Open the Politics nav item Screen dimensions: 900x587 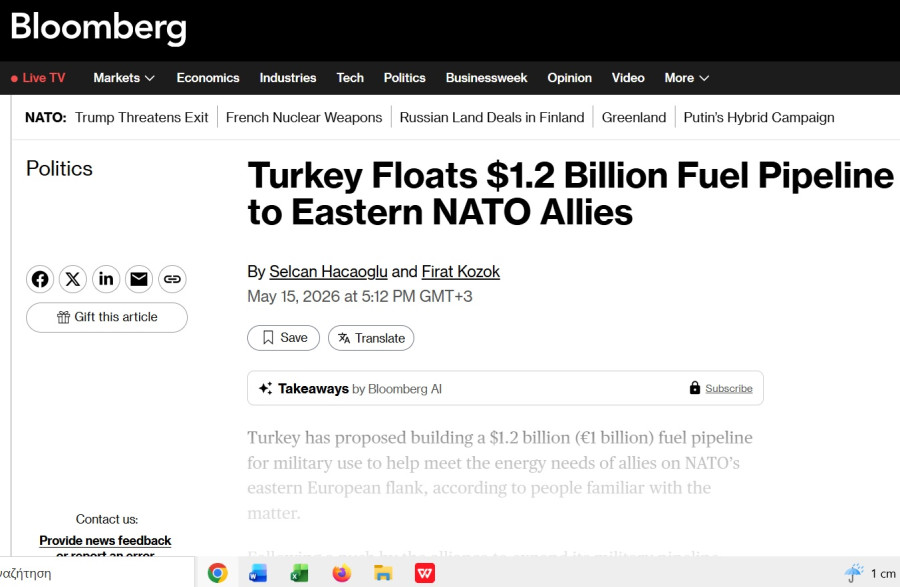tap(405, 78)
